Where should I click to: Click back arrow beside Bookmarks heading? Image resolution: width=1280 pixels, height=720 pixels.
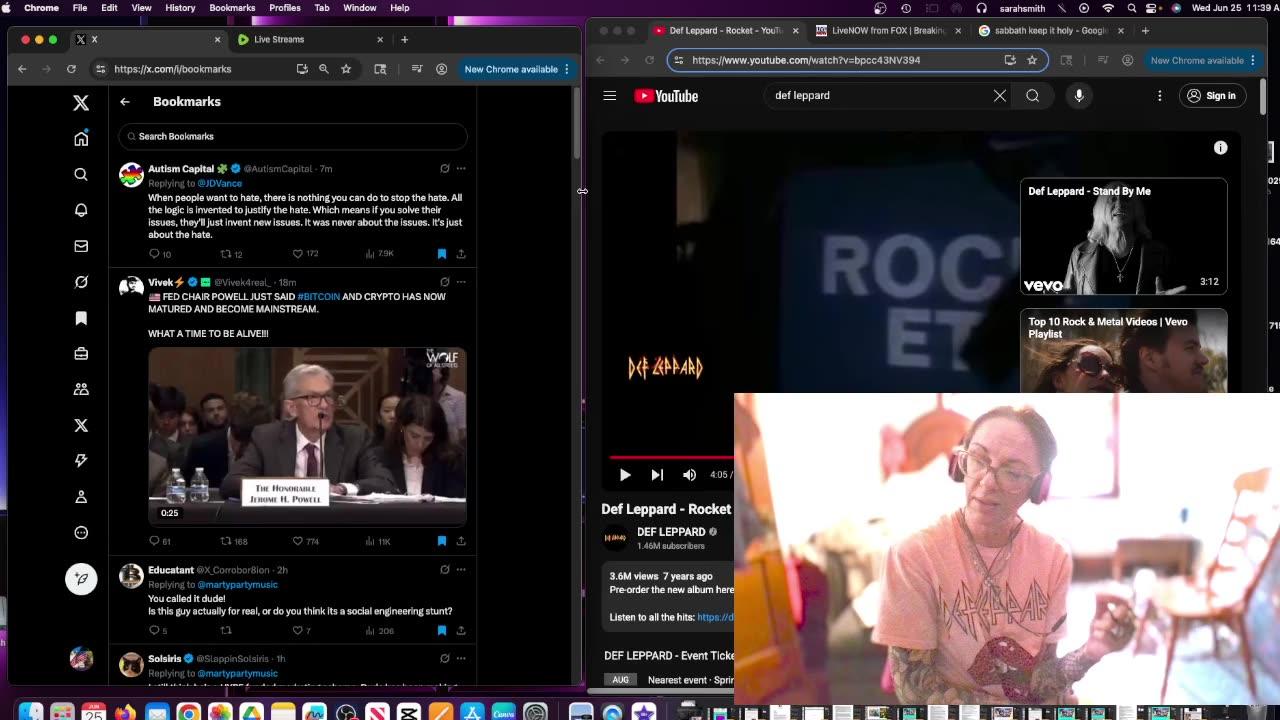[125, 102]
